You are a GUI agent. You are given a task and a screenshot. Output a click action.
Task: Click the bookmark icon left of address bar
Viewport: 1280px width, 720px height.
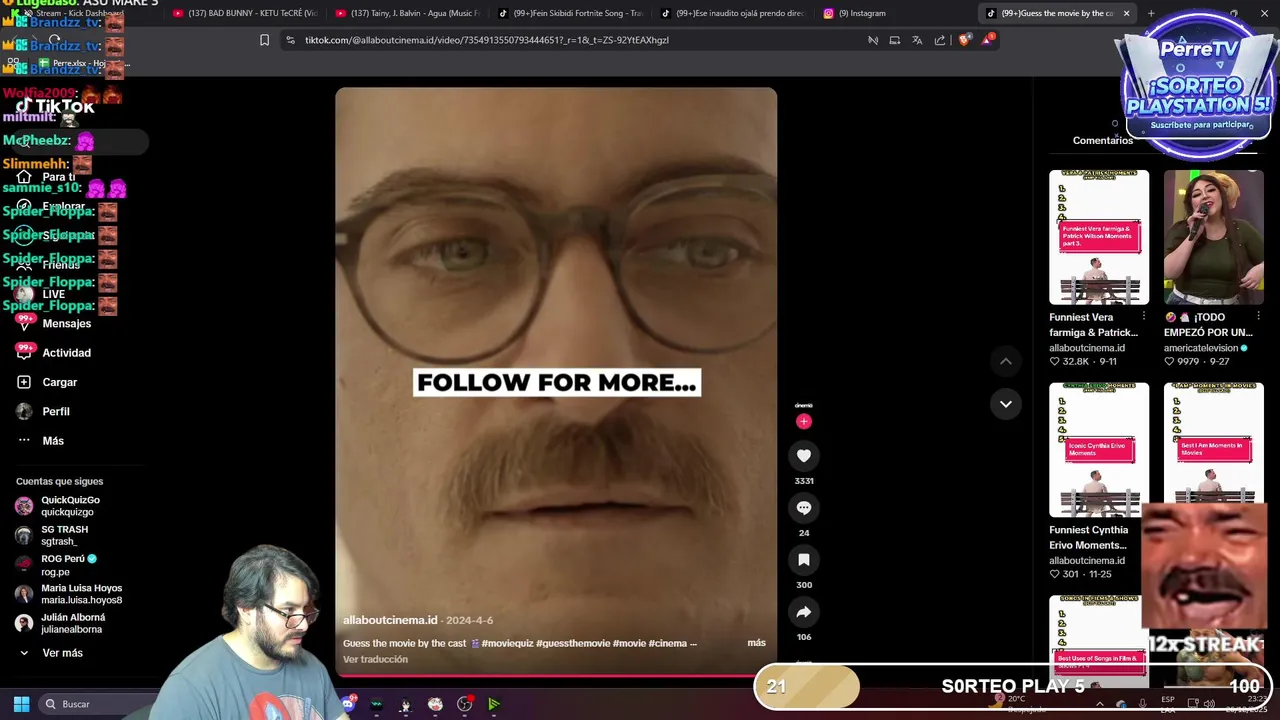point(264,40)
